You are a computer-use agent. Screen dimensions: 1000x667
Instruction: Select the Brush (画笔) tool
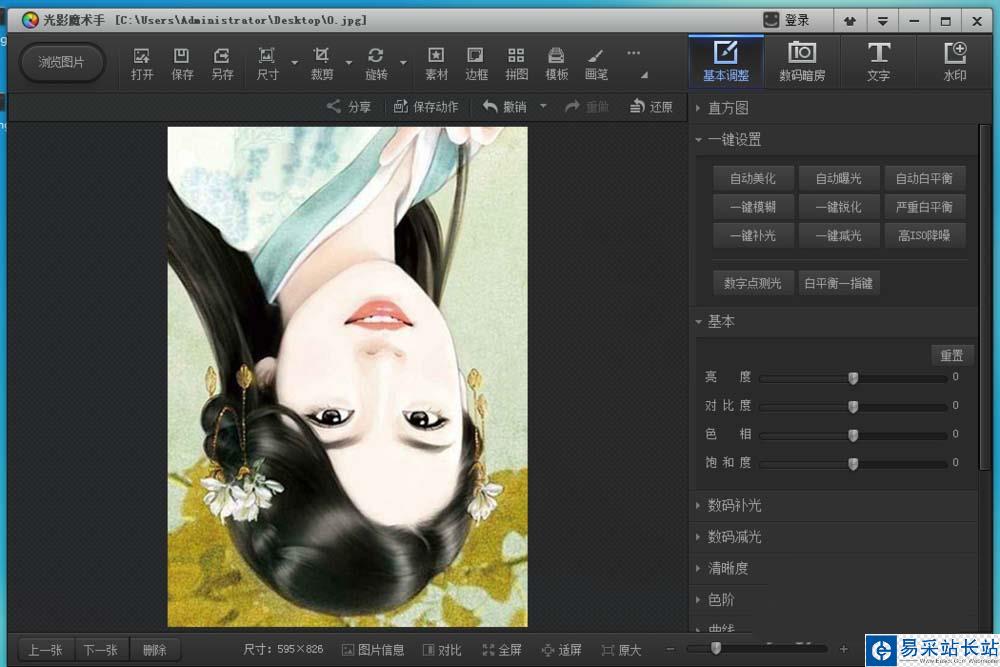tap(596, 63)
